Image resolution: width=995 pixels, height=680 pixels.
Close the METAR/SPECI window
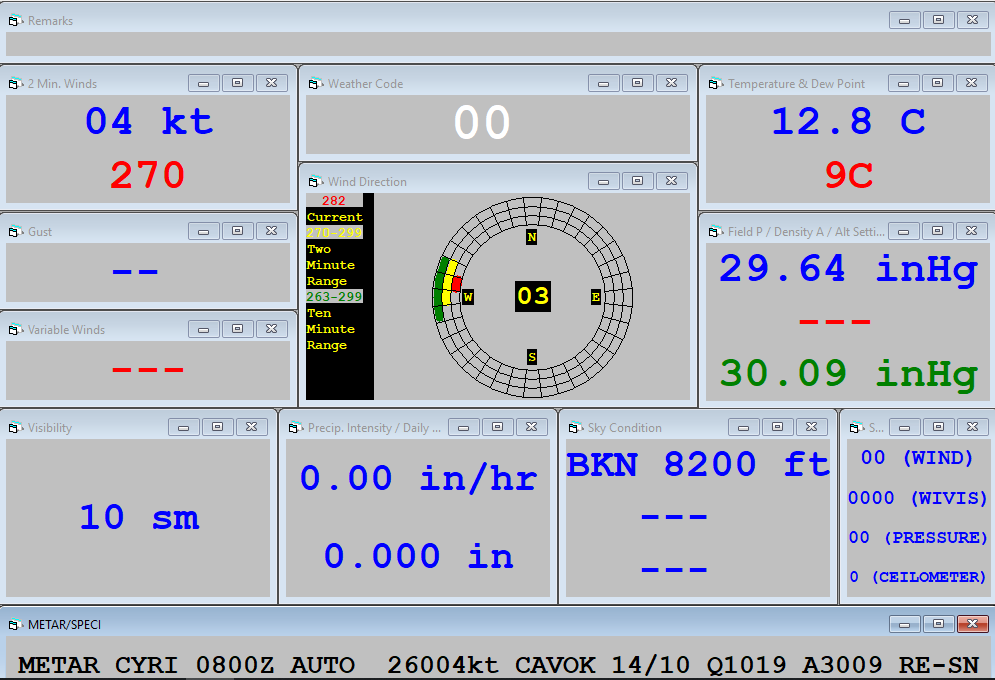(972, 624)
